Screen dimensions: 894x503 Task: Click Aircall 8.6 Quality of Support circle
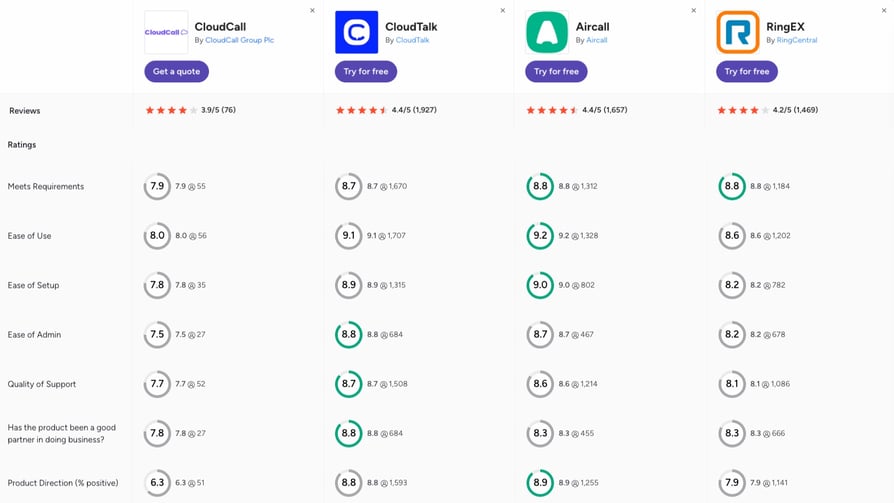[x=540, y=384]
